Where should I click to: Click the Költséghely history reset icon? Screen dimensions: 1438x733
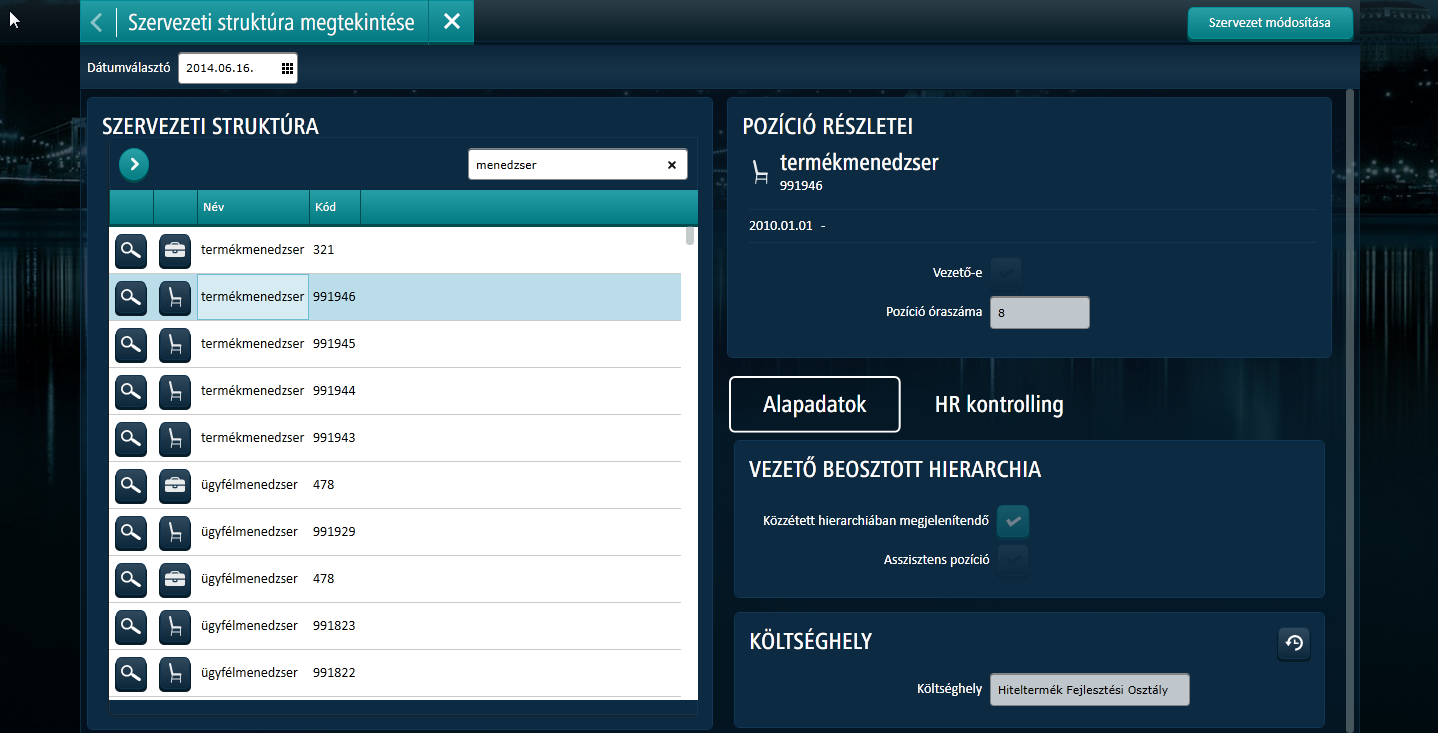click(1294, 643)
